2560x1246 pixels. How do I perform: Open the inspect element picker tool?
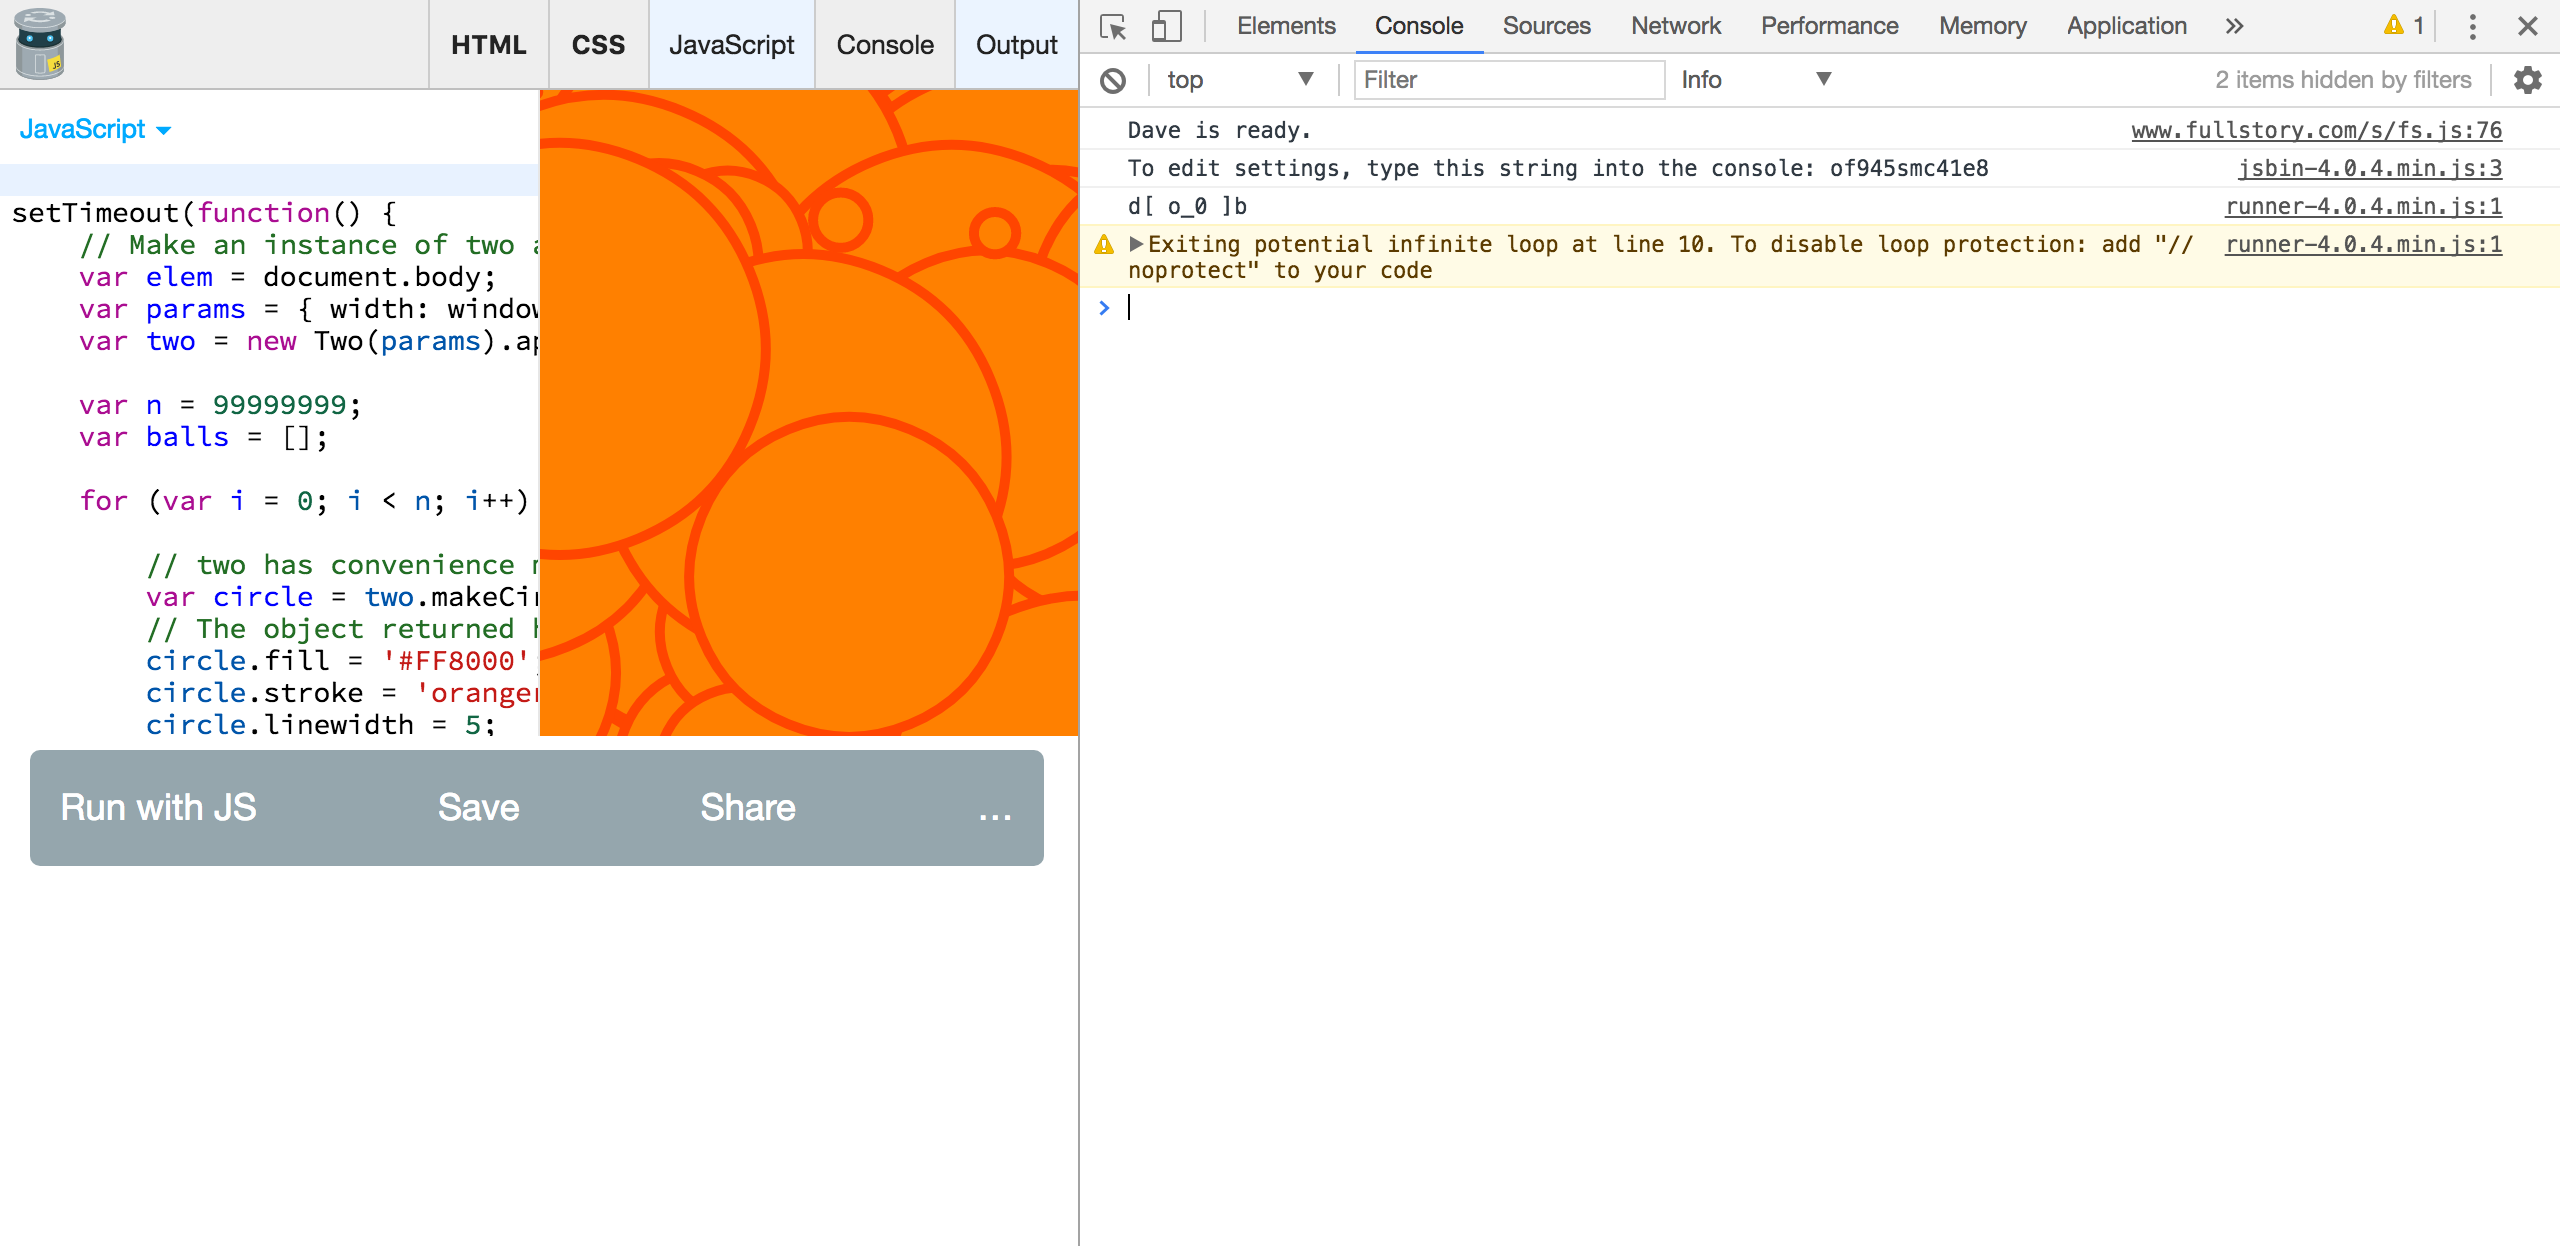pos(1113,26)
